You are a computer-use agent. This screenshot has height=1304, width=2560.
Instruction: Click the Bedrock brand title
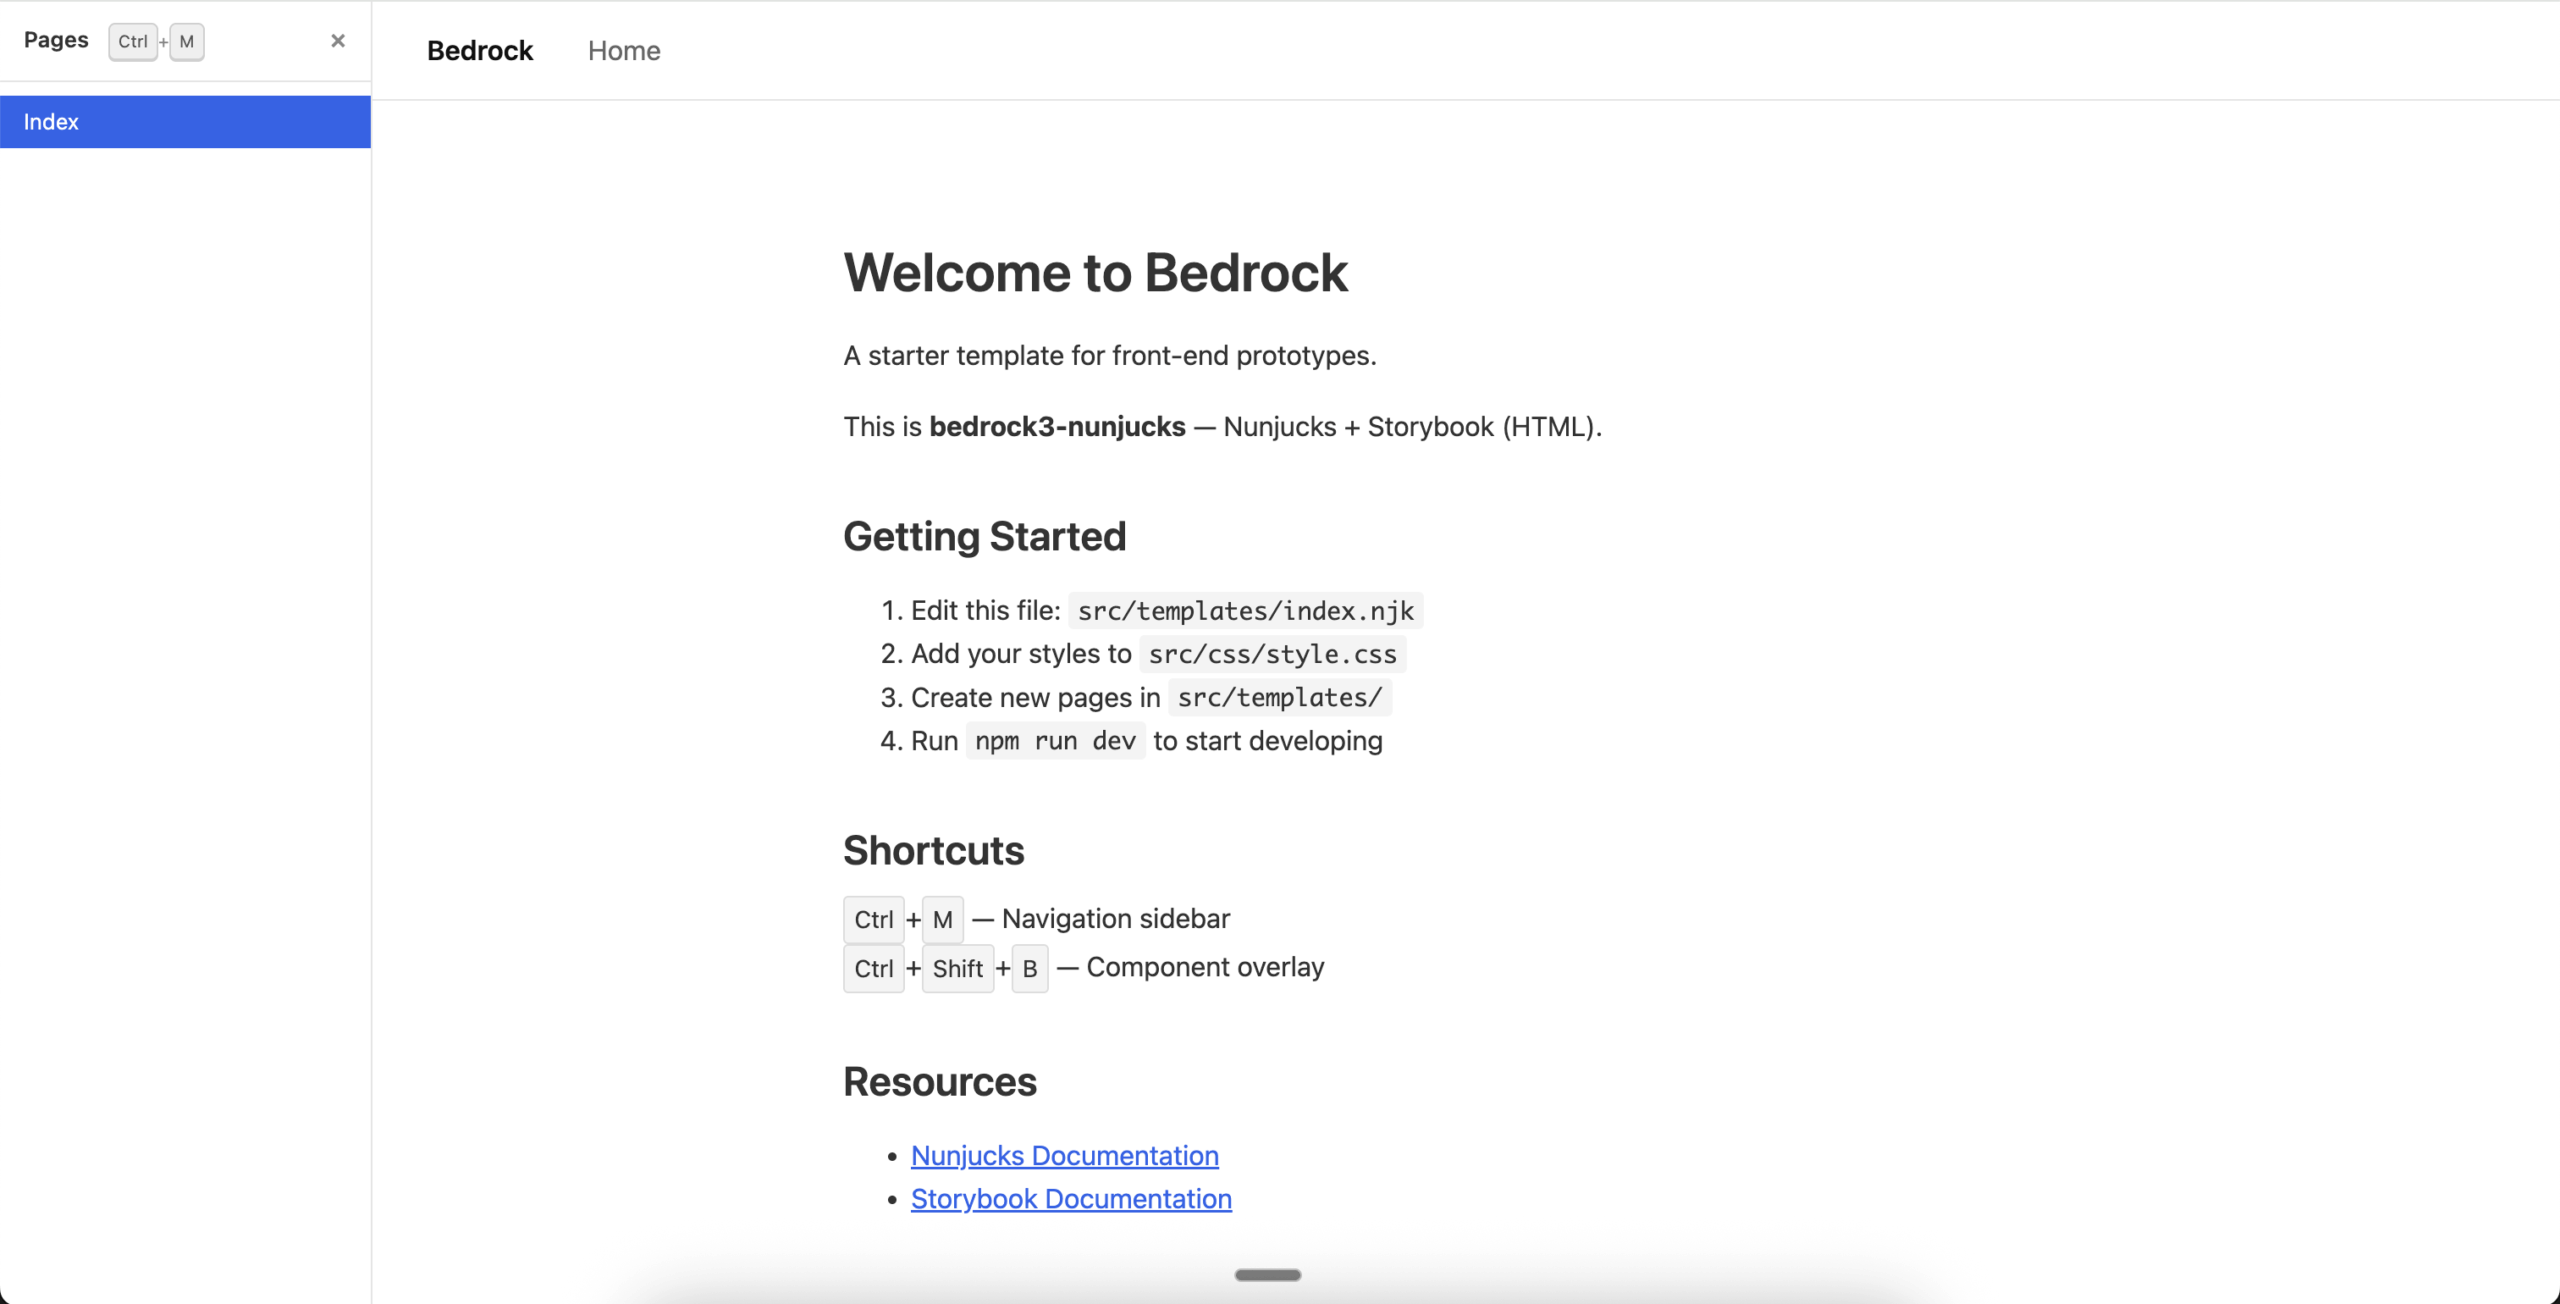480,51
